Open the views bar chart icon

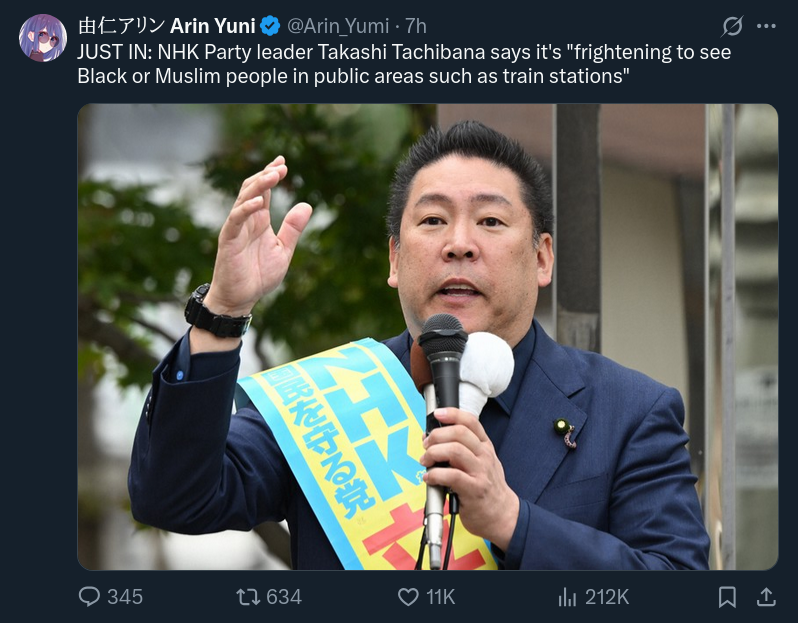[x=567, y=597]
